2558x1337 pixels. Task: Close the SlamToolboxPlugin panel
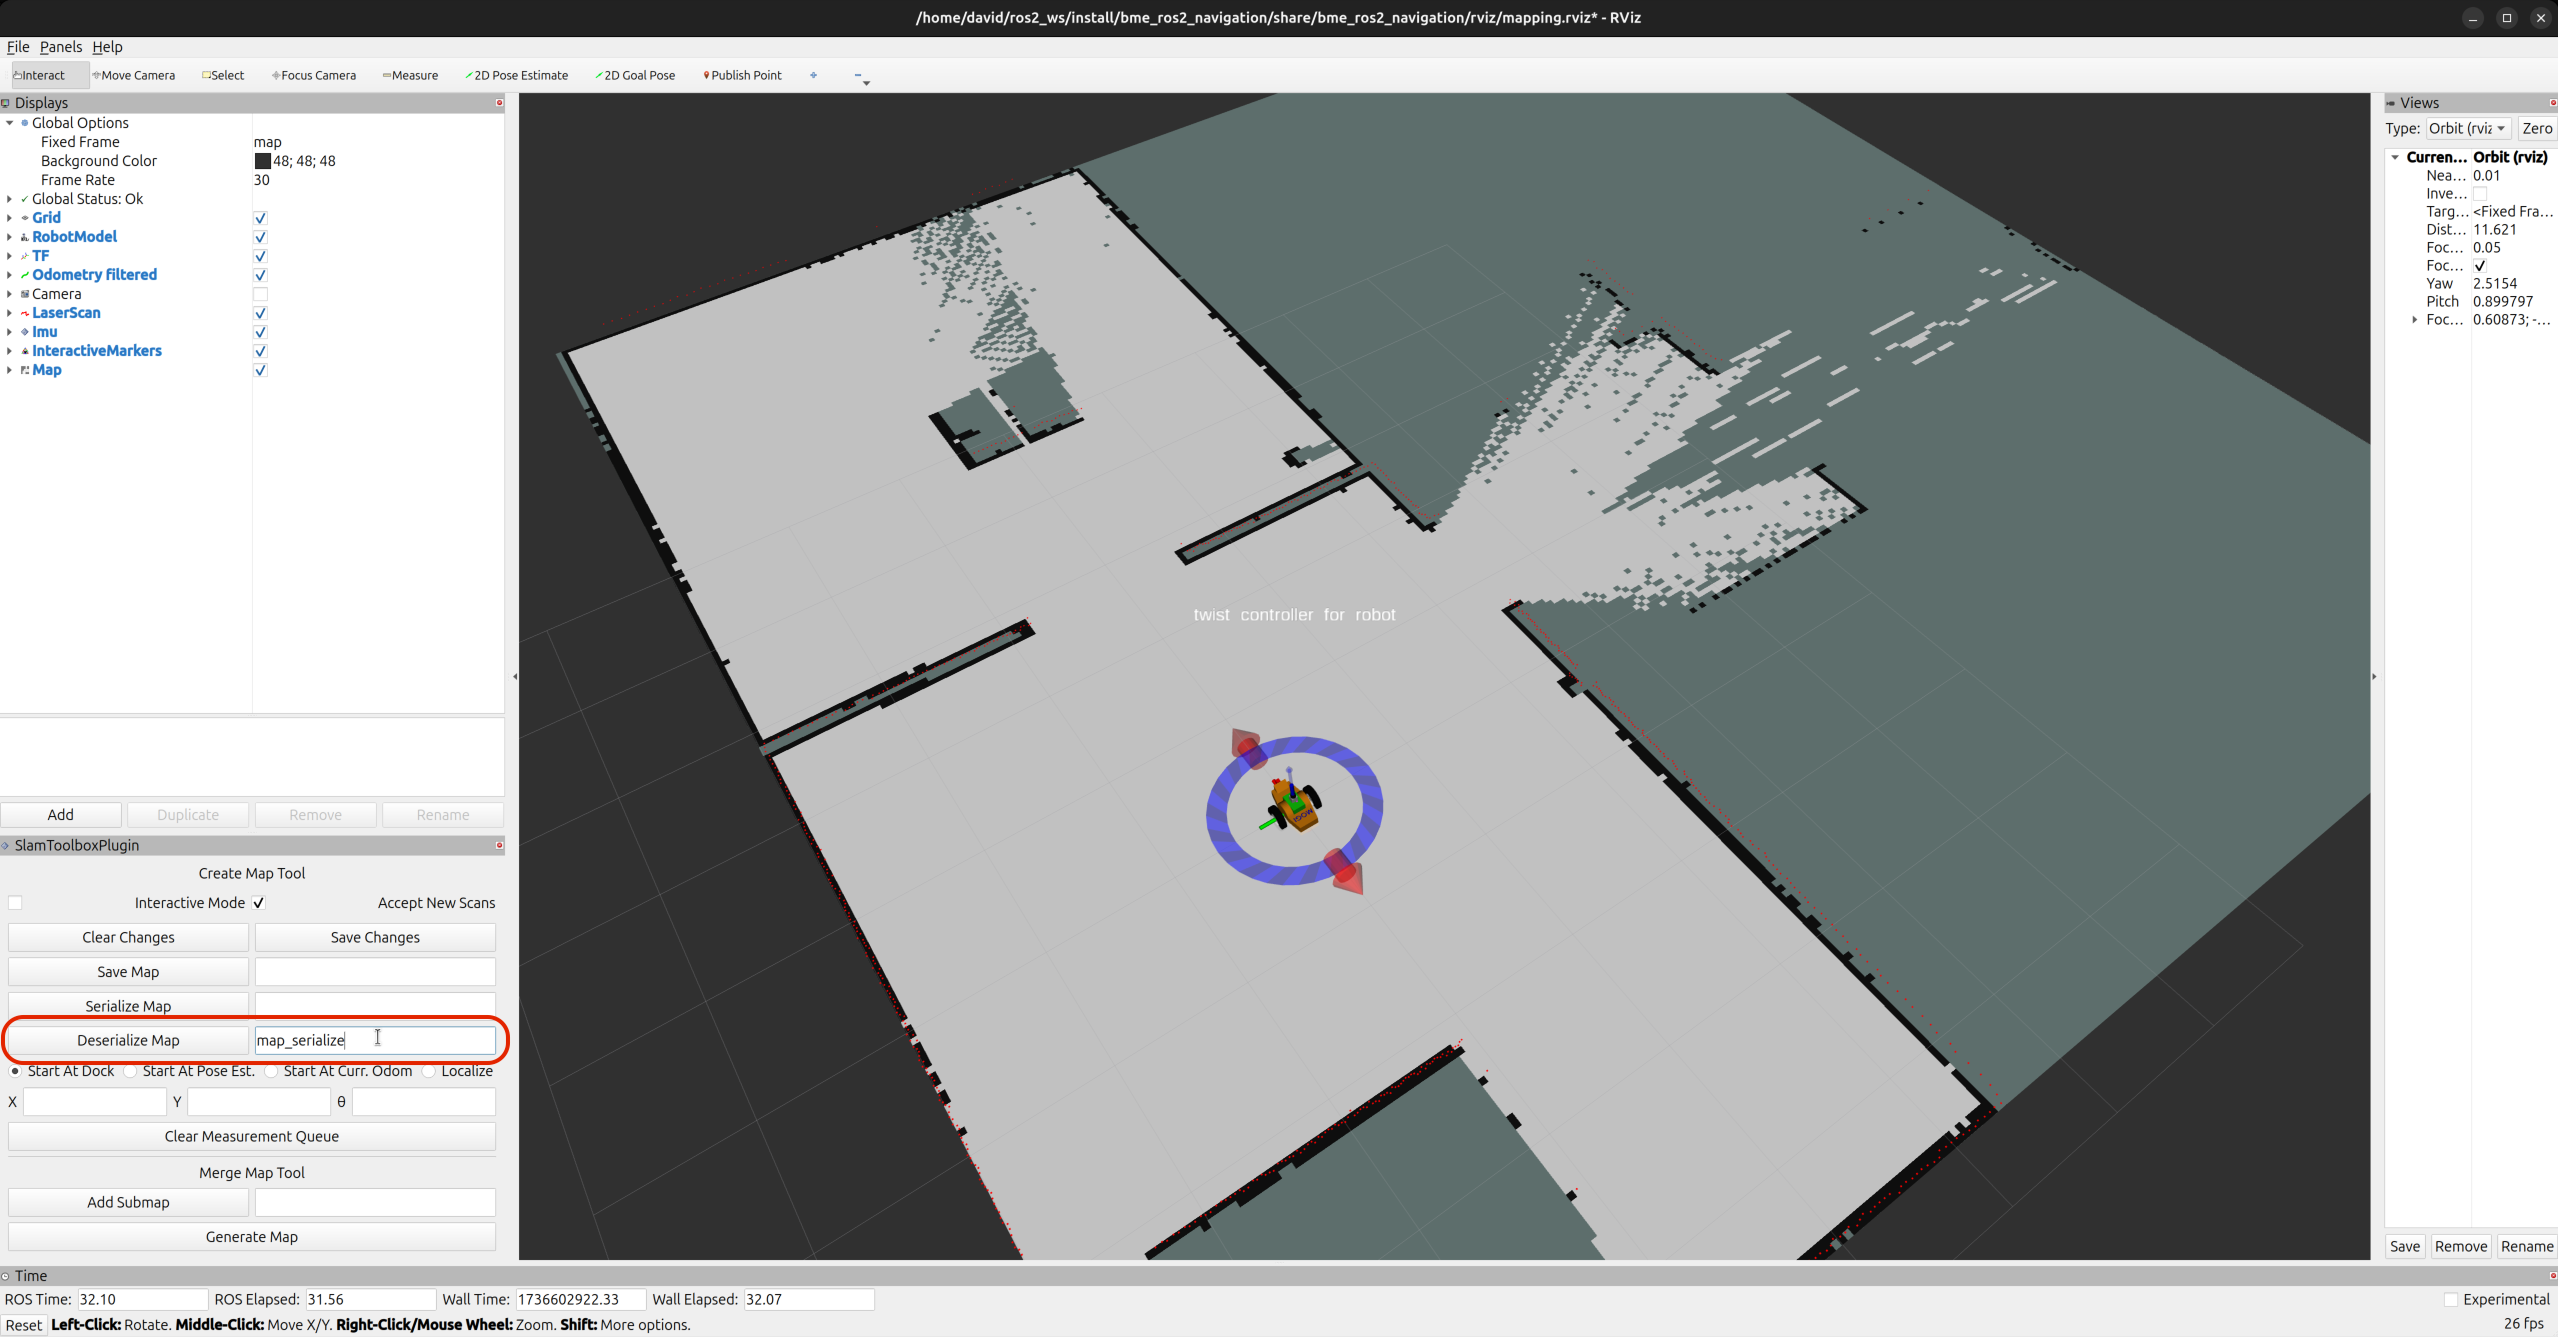coord(499,845)
